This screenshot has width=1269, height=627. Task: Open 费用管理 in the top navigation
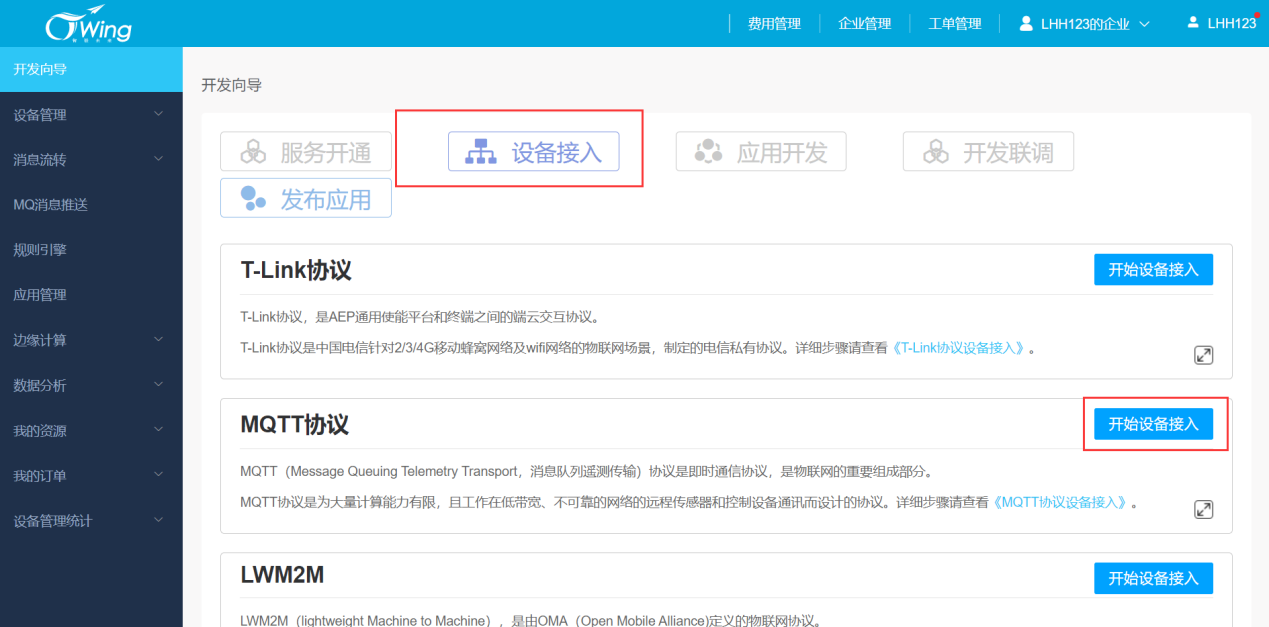(774, 23)
